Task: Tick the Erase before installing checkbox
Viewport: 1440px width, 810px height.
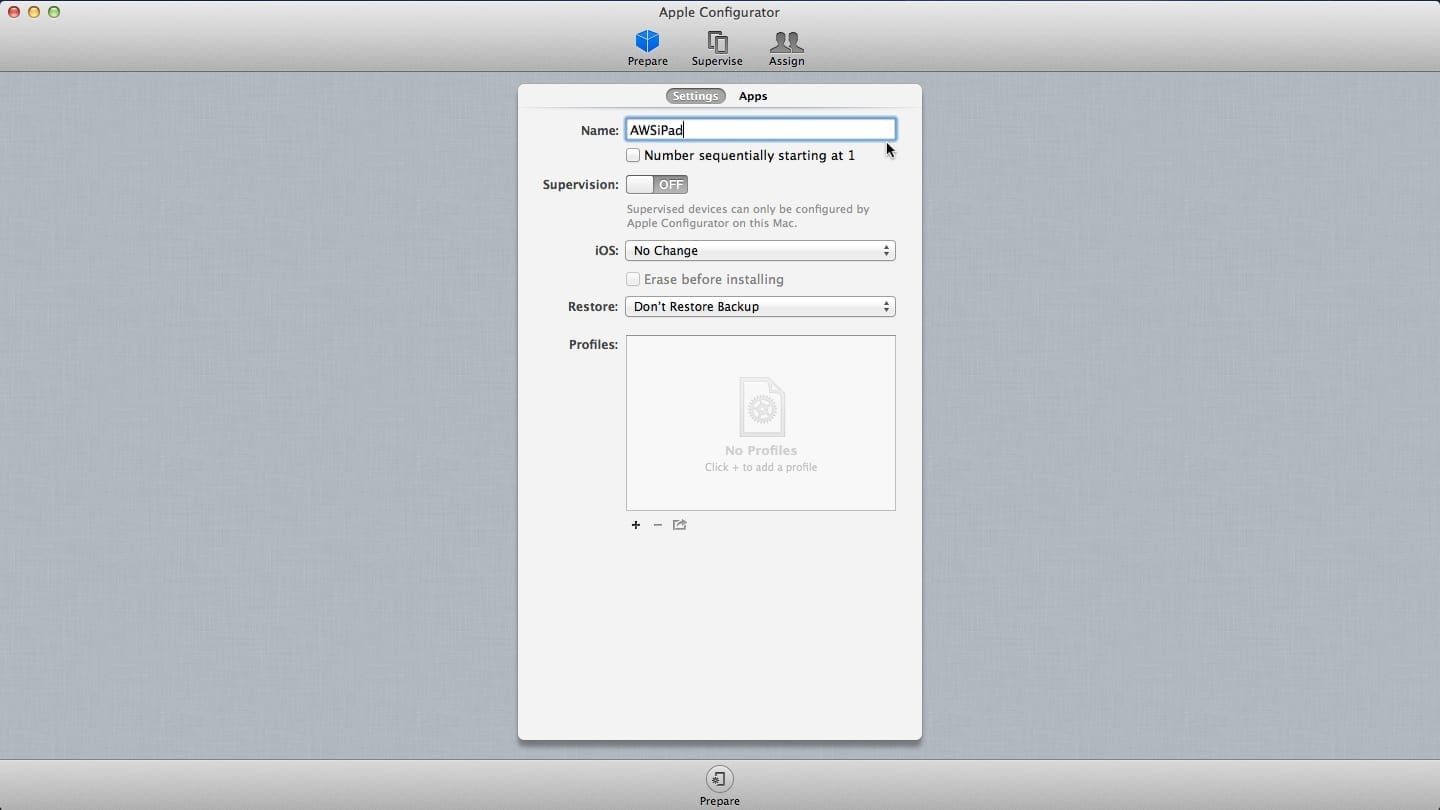Action: pos(633,279)
